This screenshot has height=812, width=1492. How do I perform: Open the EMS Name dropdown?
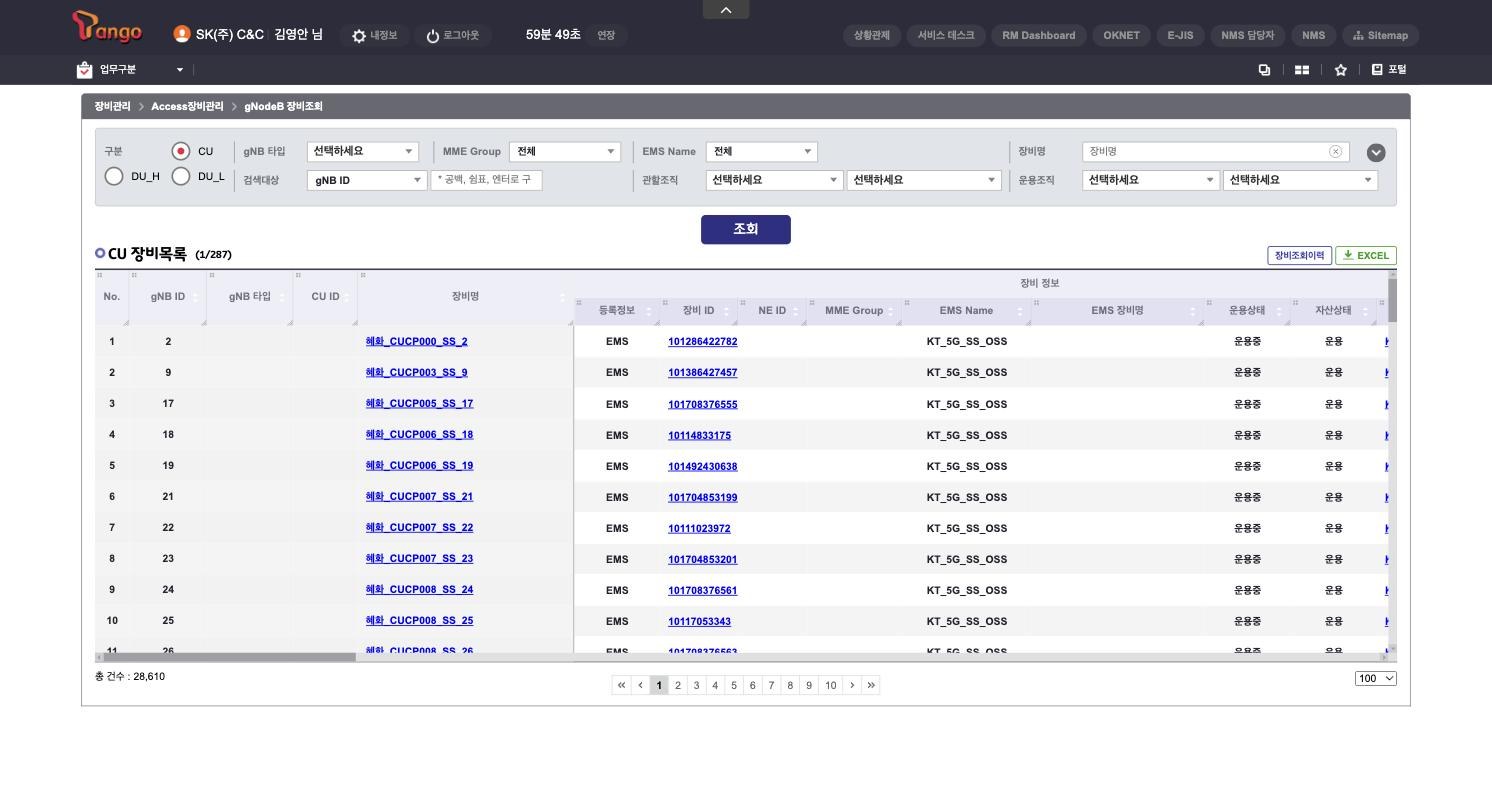pos(761,151)
